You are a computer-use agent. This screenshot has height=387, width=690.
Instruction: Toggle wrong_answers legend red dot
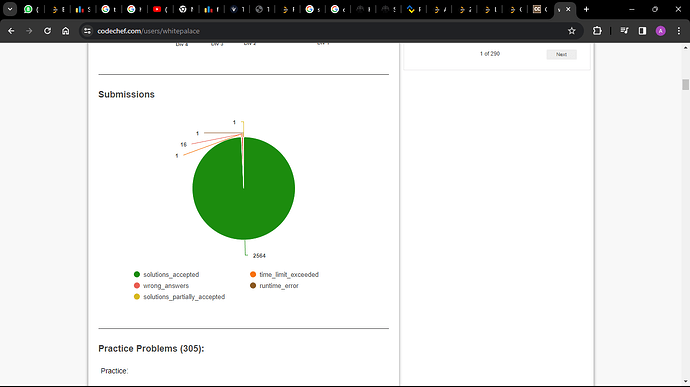point(137,286)
